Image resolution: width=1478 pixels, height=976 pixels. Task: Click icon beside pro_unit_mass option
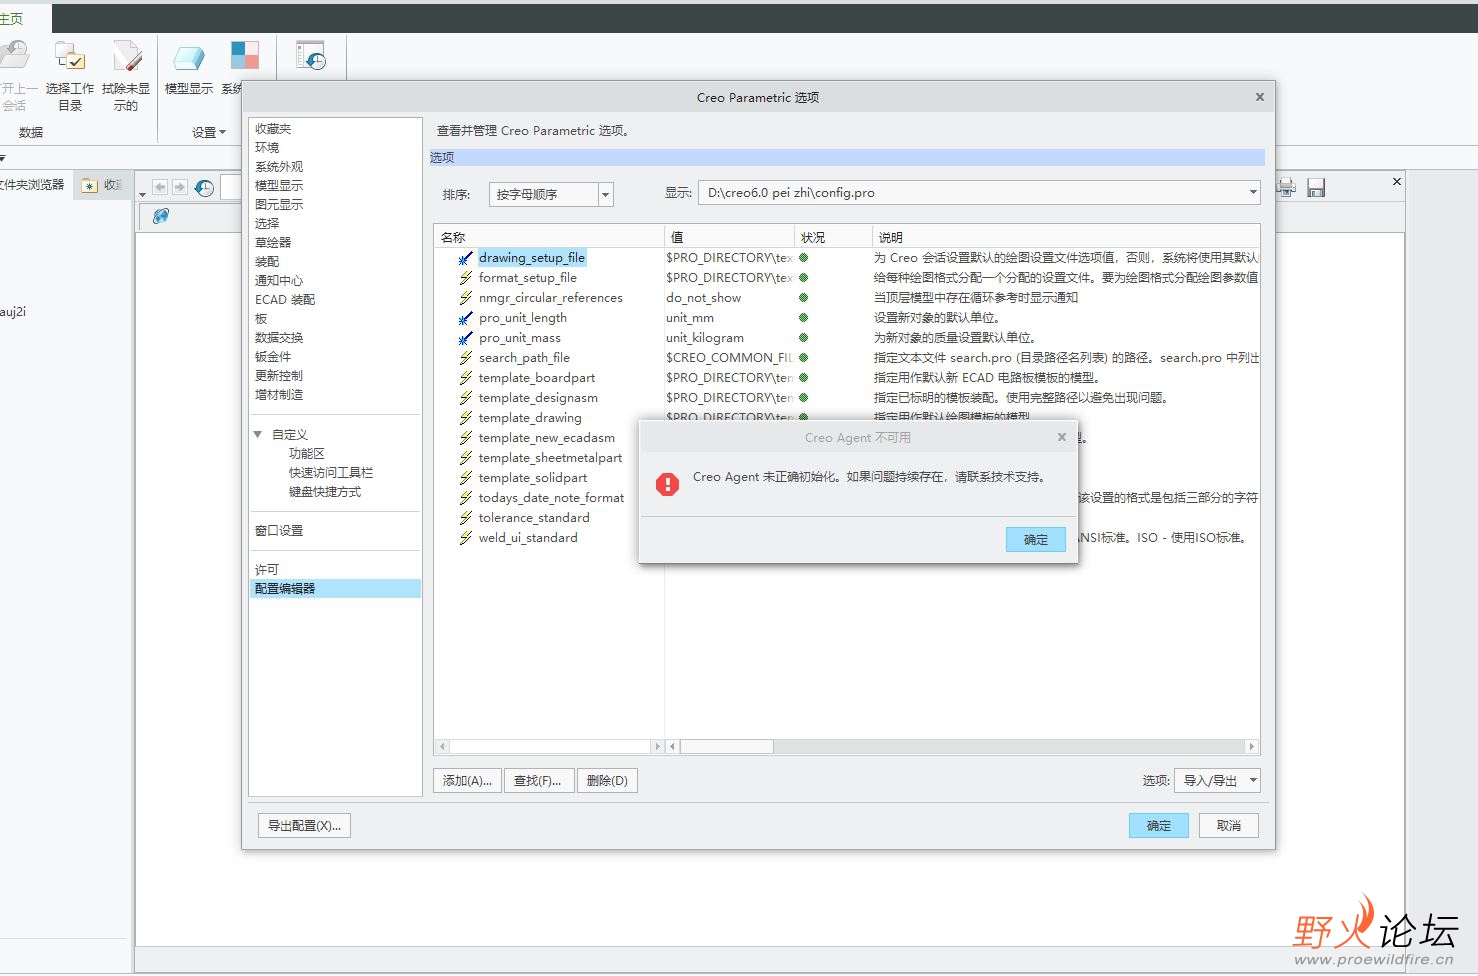pos(465,338)
